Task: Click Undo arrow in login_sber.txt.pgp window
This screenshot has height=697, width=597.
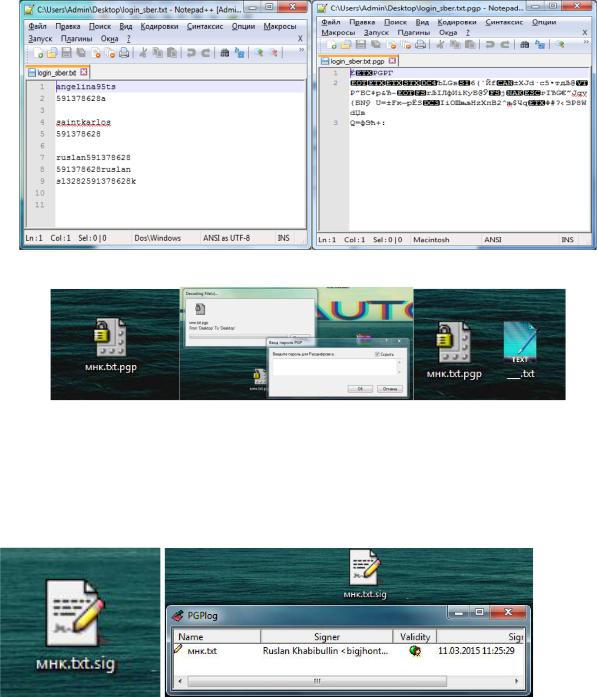Action: click(490, 44)
